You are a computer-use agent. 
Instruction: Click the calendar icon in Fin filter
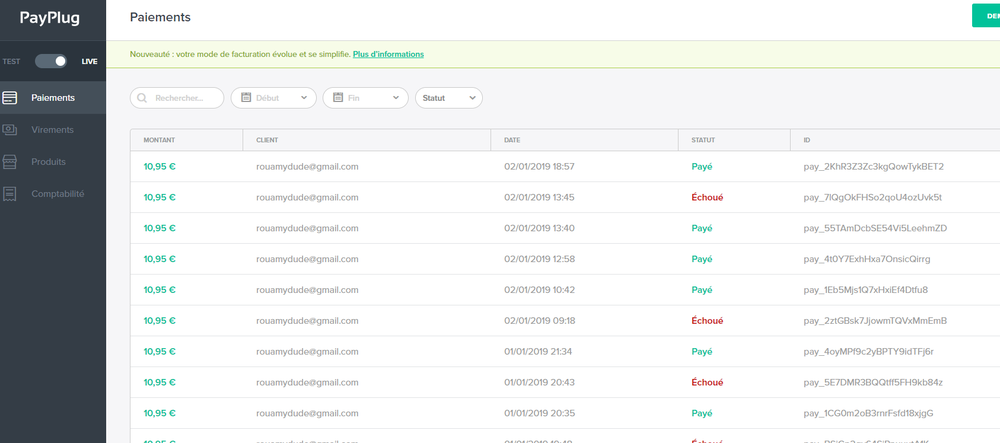[x=337, y=98]
